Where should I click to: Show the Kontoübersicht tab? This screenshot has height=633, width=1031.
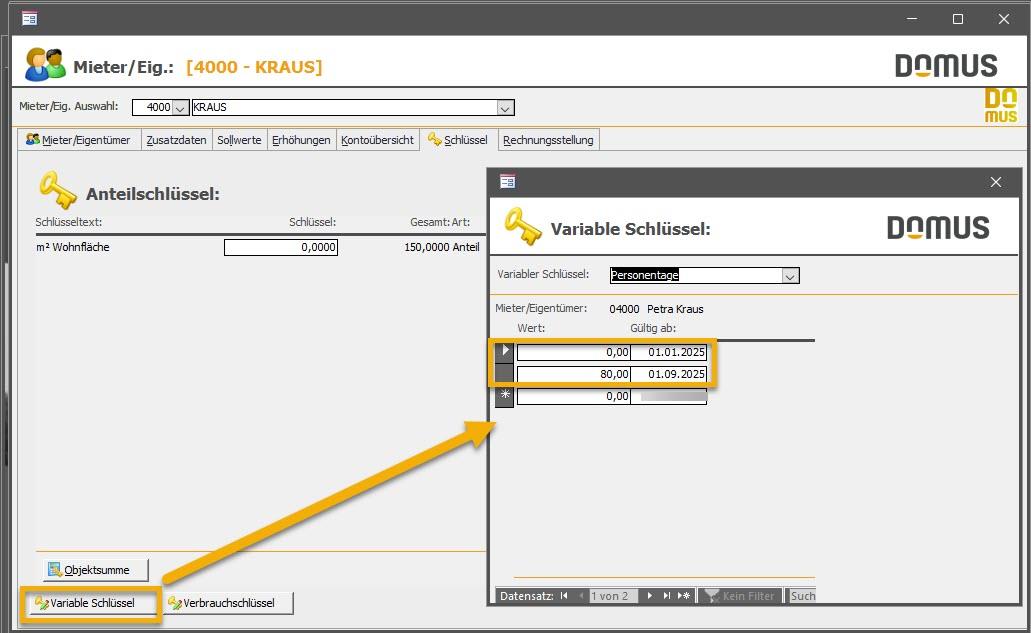tap(377, 140)
